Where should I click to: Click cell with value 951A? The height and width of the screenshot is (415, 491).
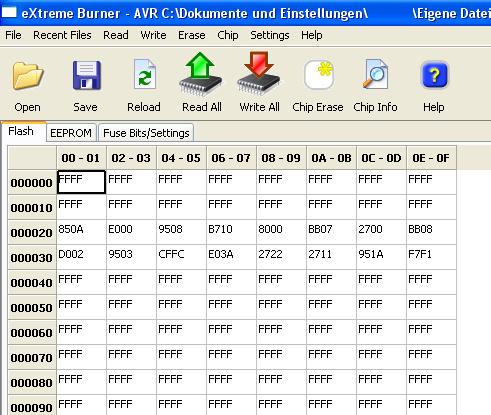tap(381, 257)
